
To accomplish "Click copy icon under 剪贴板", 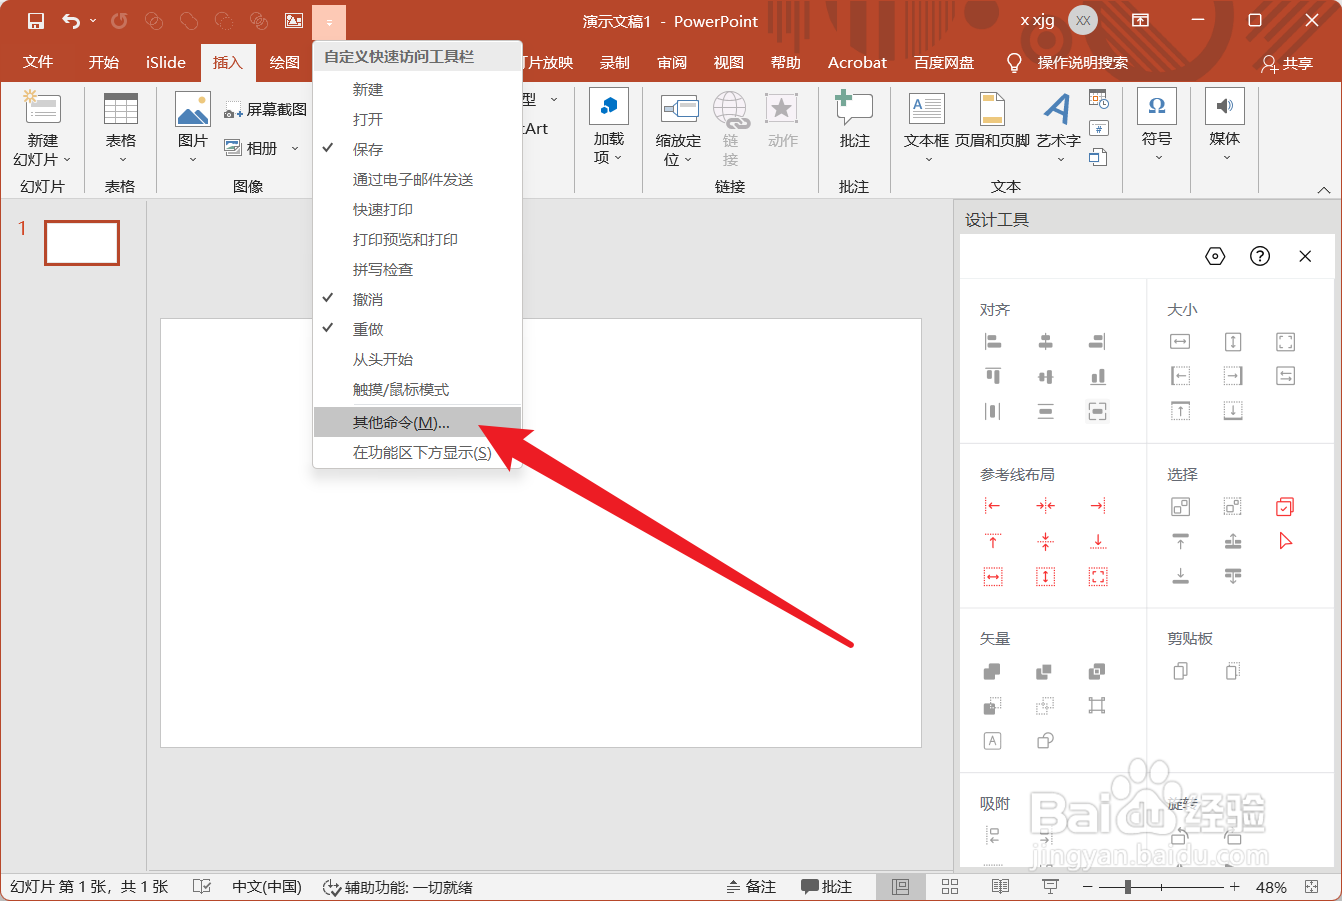I will (x=1180, y=671).
